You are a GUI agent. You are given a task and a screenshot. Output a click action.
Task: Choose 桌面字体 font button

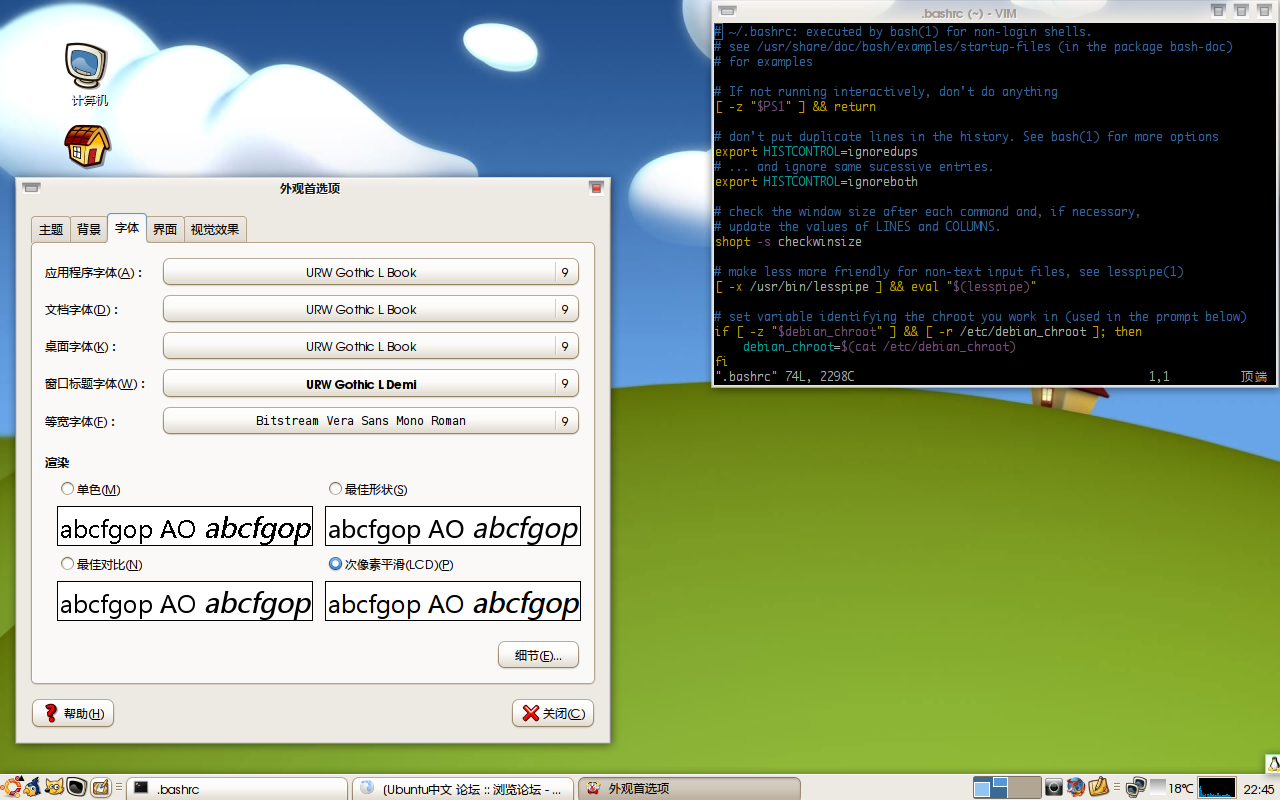point(371,346)
